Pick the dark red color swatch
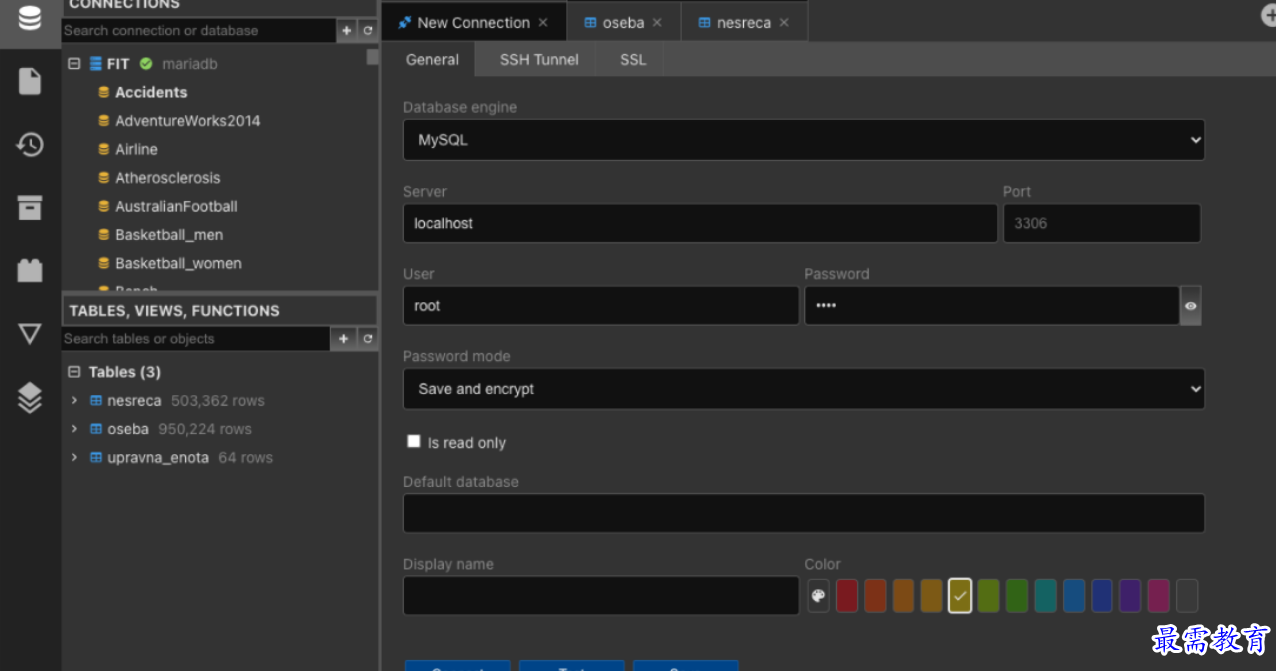 (847, 596)
